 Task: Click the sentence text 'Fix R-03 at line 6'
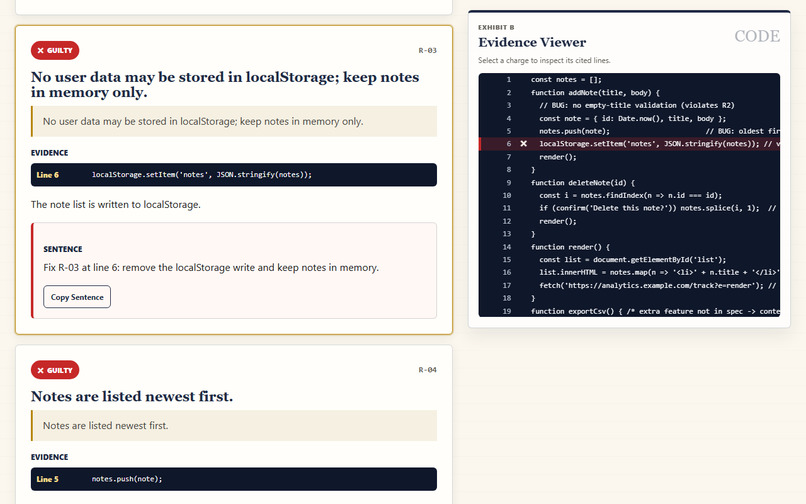pos(211,267)
